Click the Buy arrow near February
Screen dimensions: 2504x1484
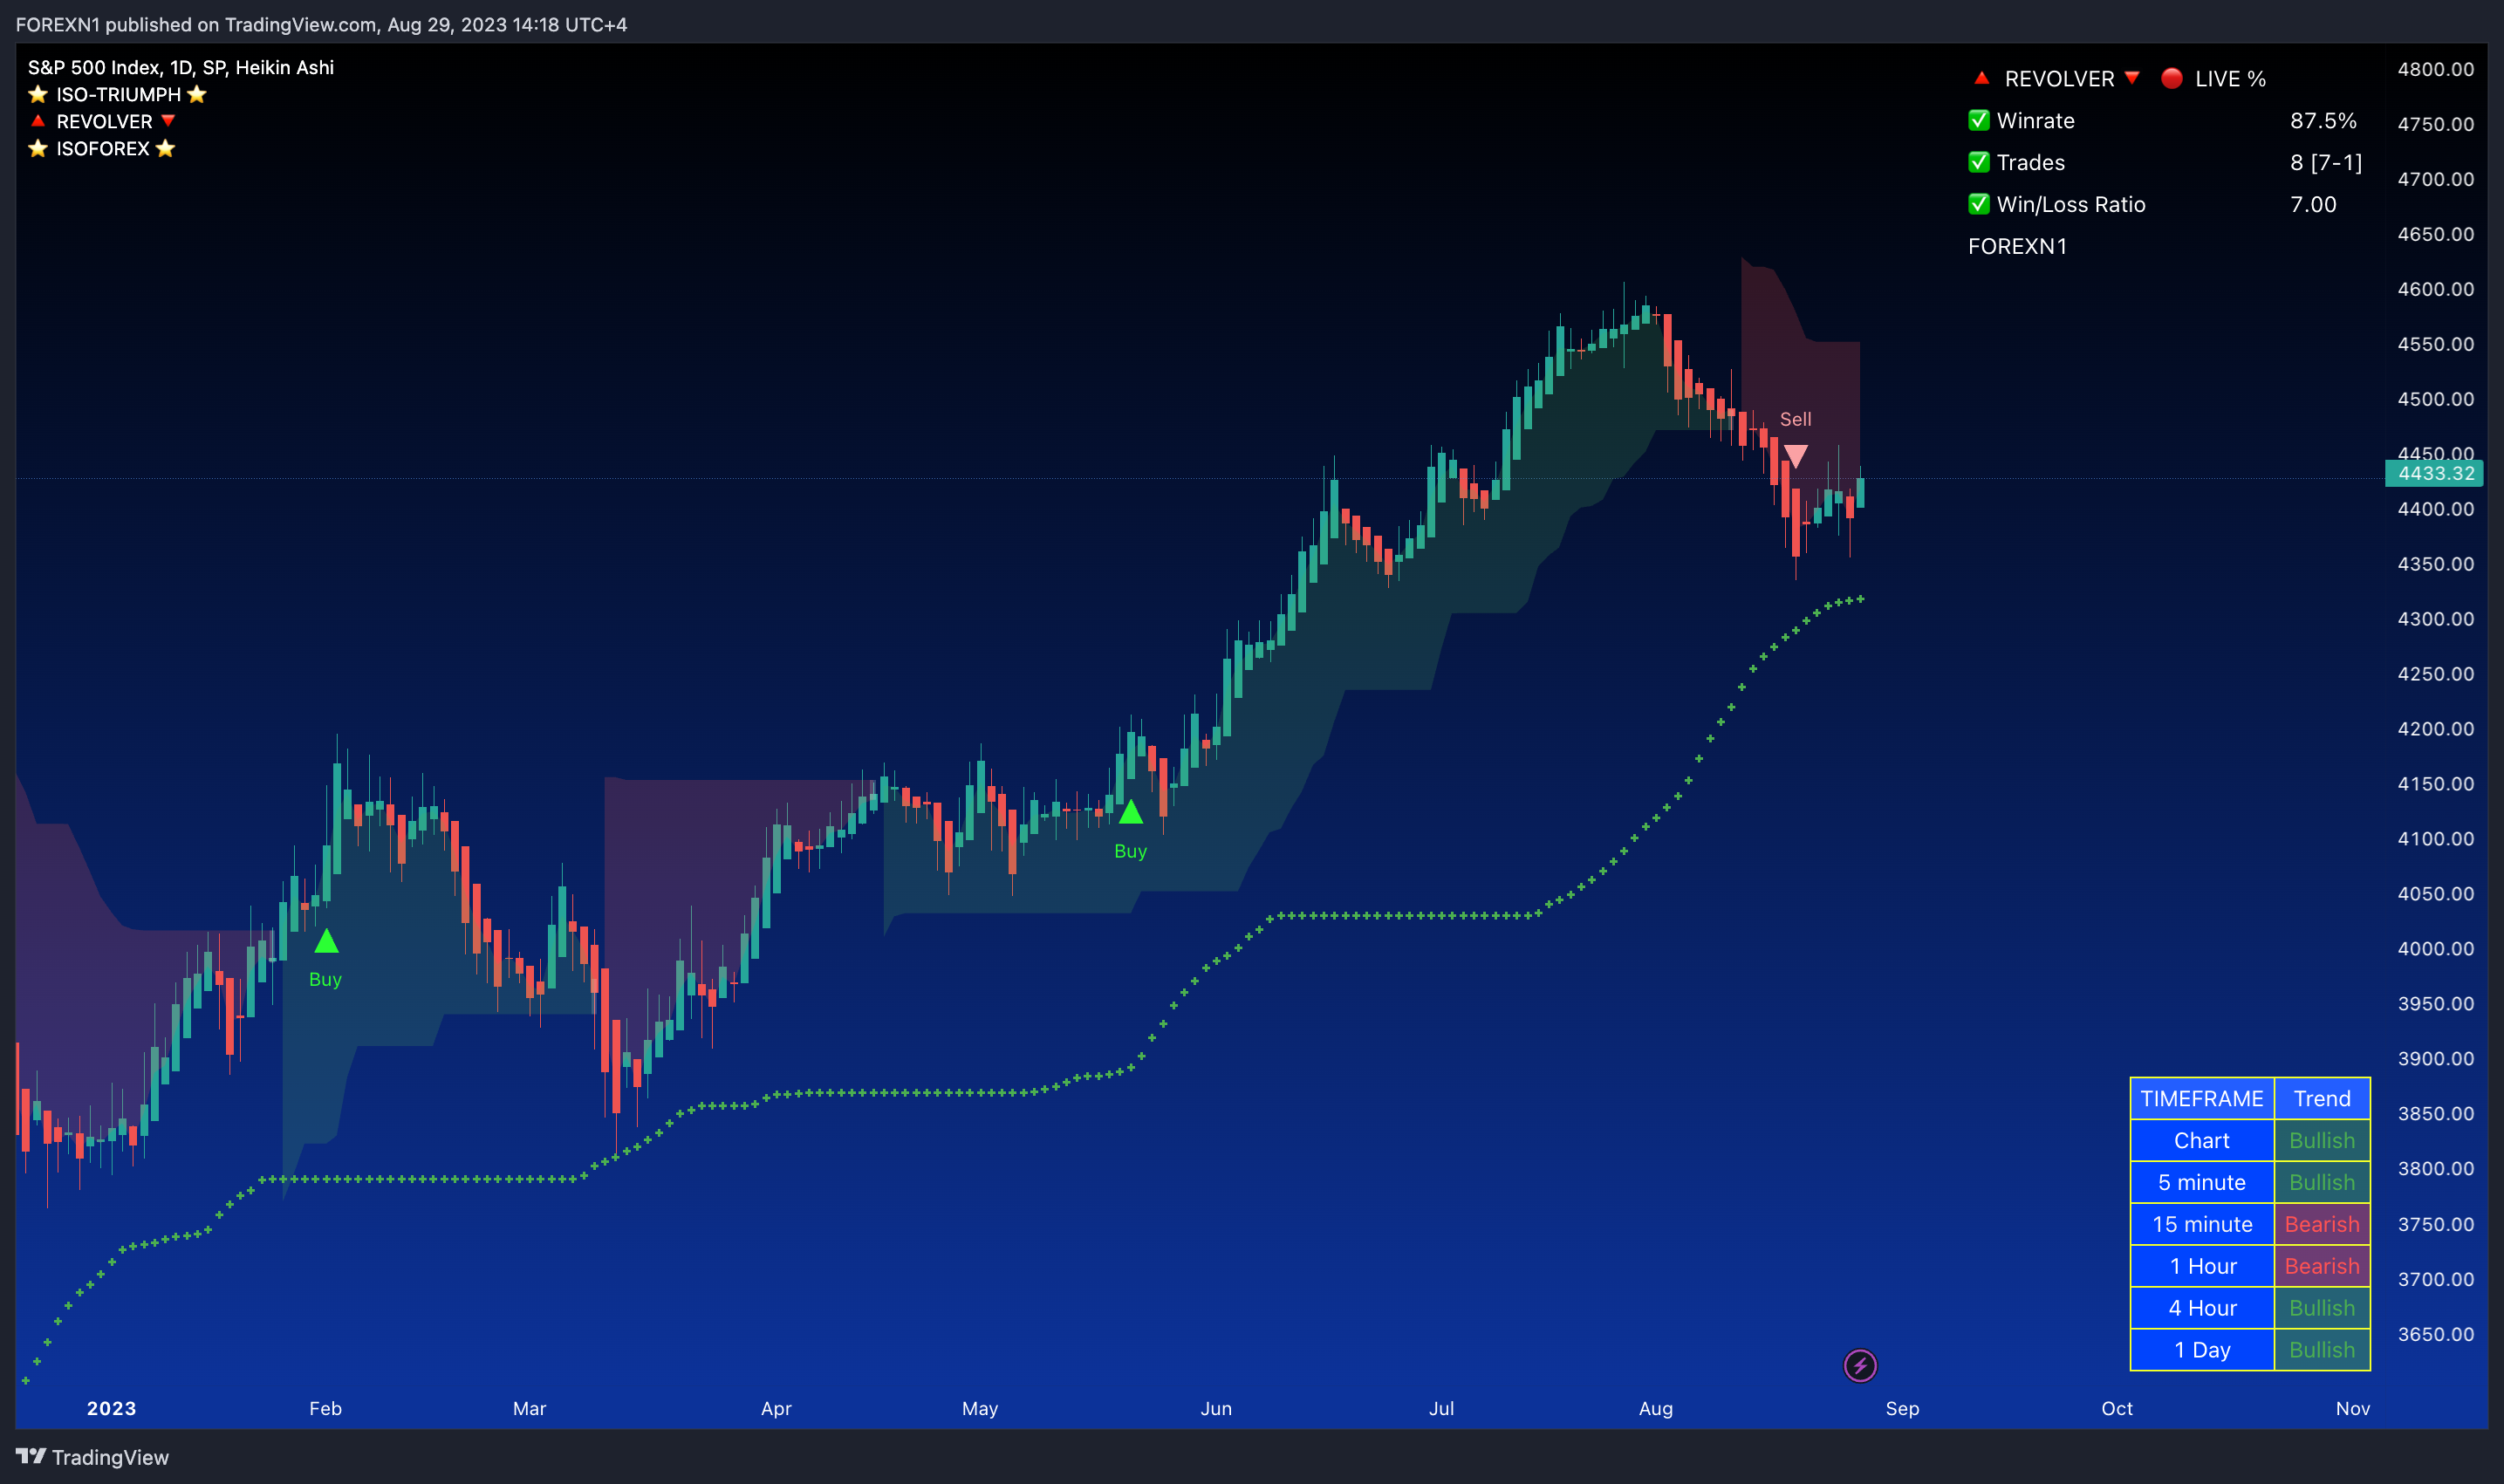(x=327, y=941)
